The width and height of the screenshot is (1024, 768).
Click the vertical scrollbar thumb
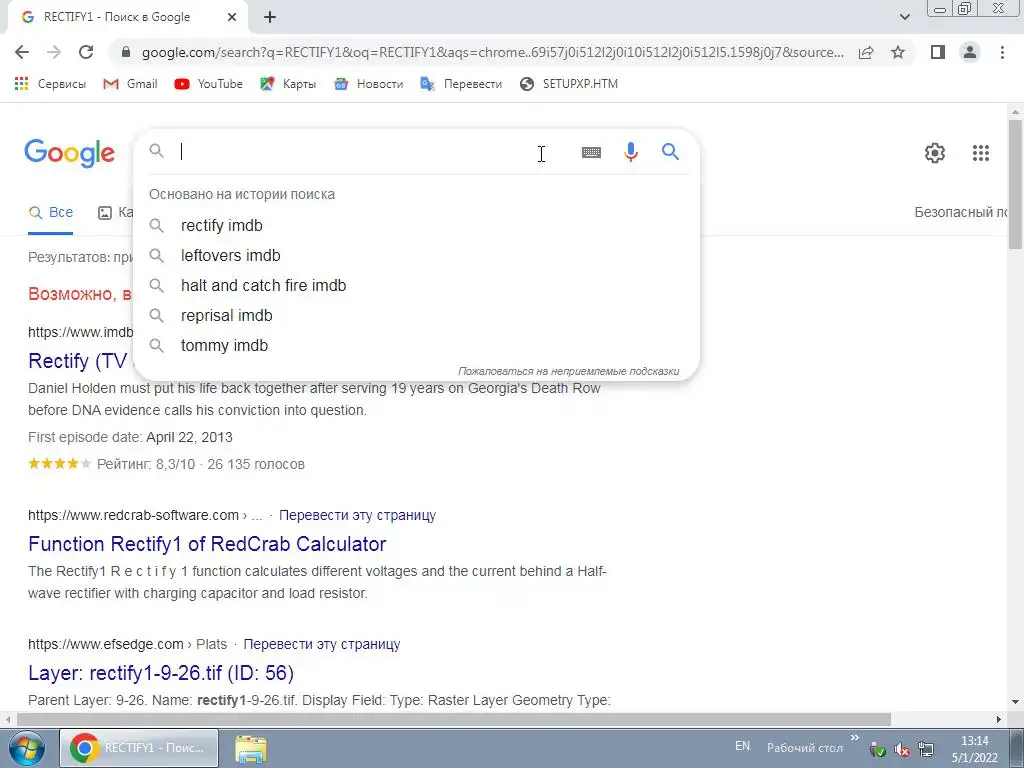pyautogui.click(x=1015, y=184)
